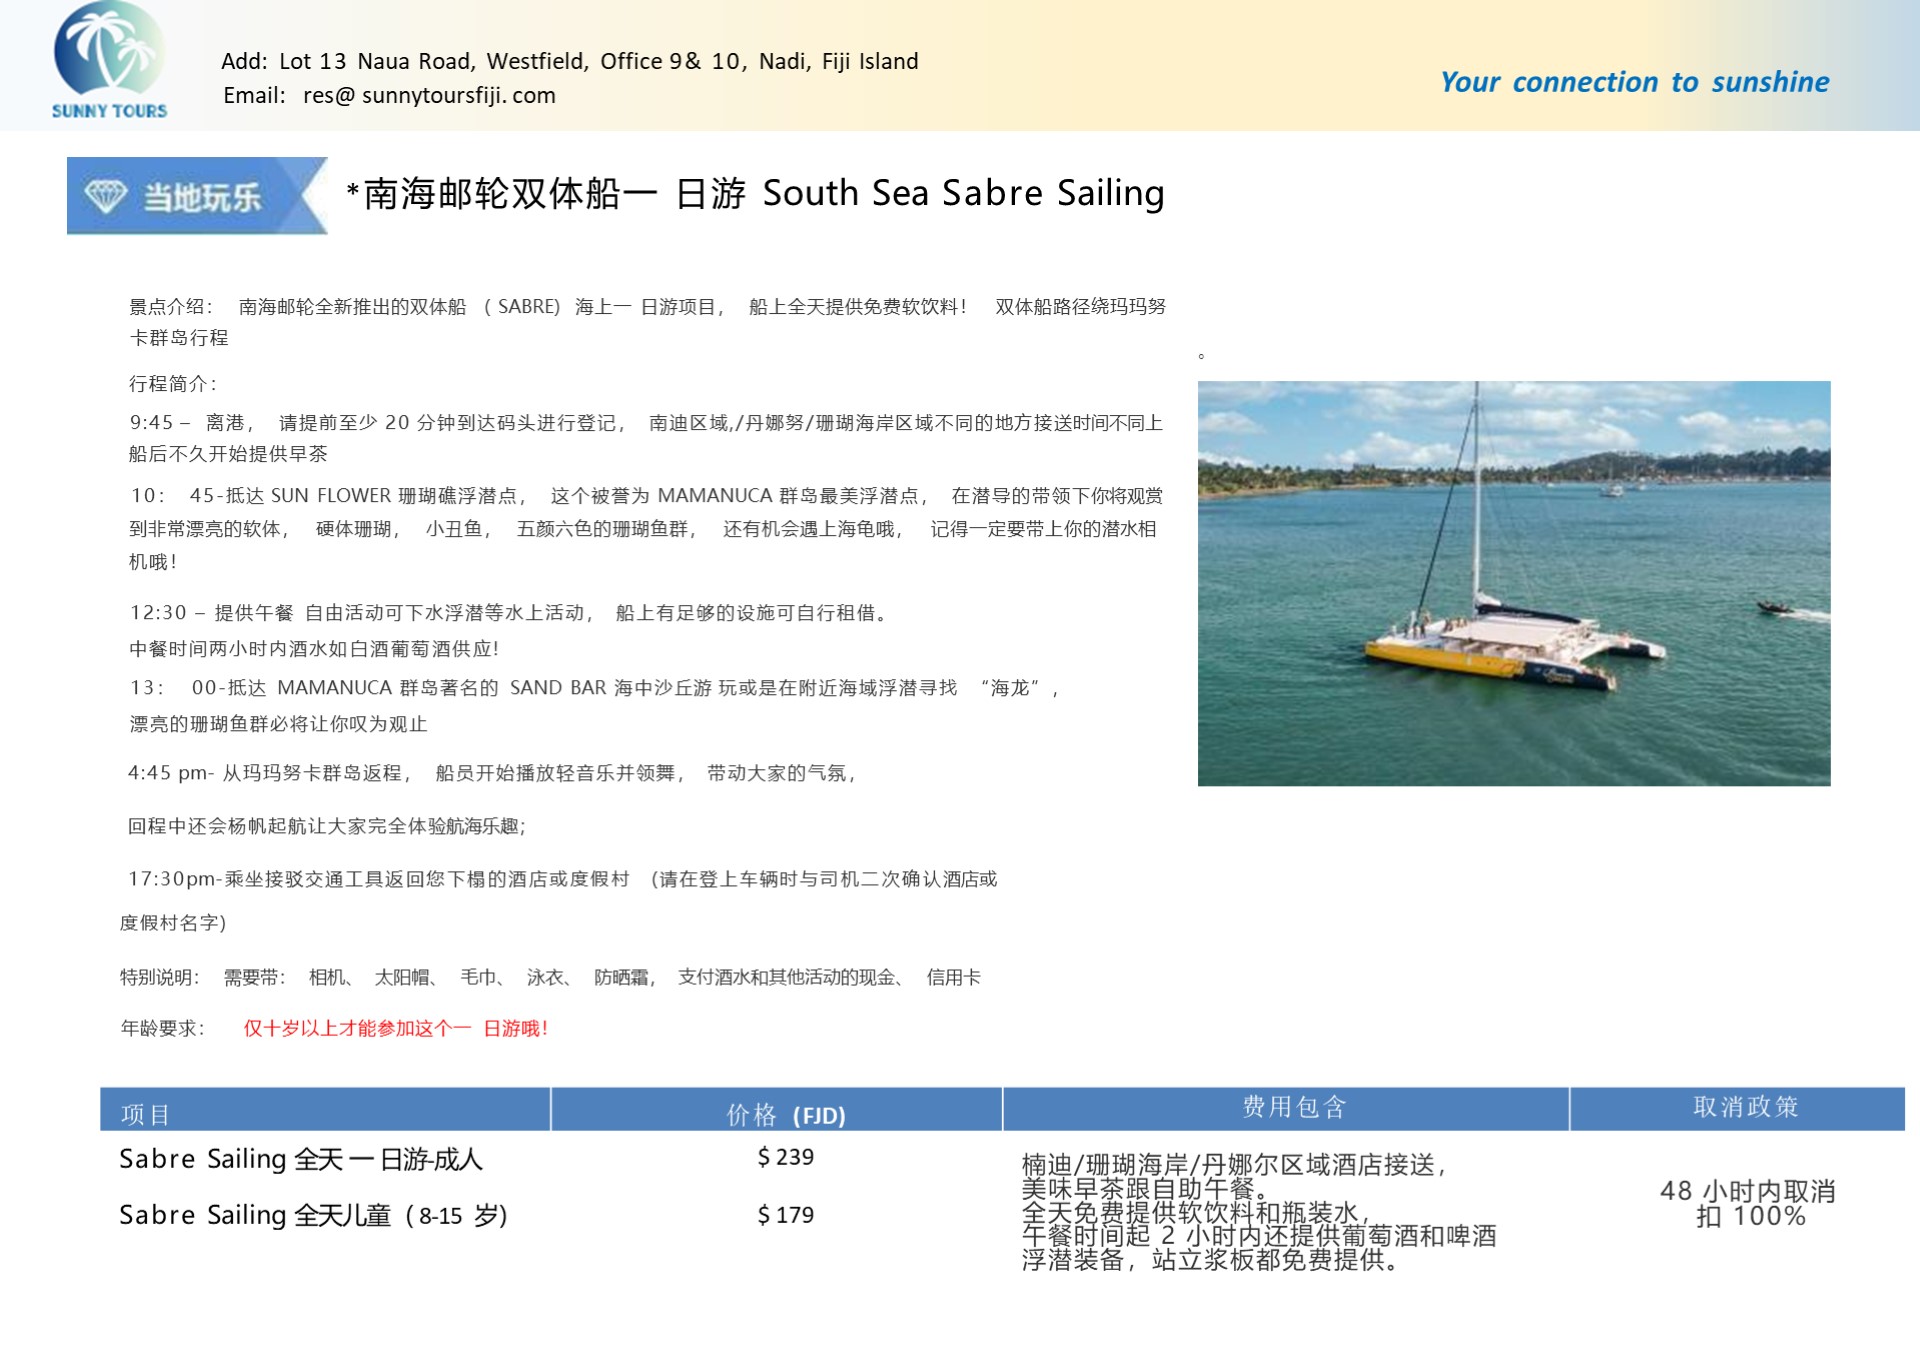This screenshot has height=1357, width=1920.
Task: Click the child price $ 179
Action: pos(786,1215)
